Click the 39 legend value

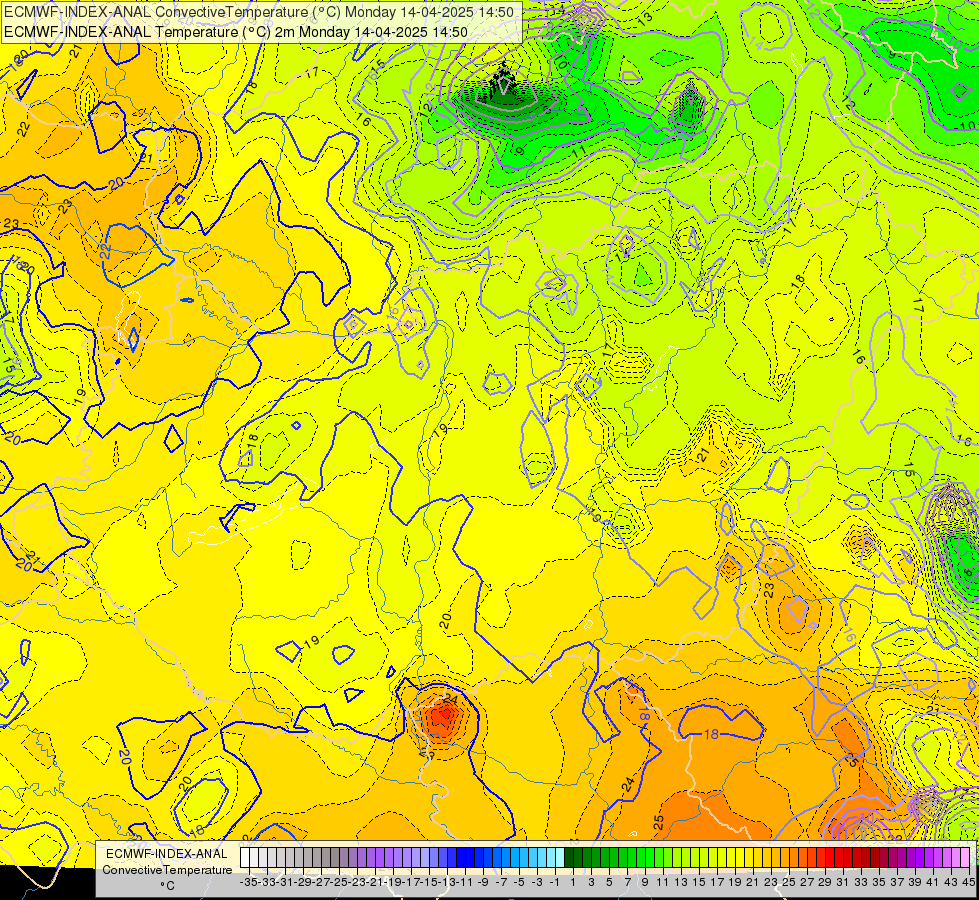(915, 882)
